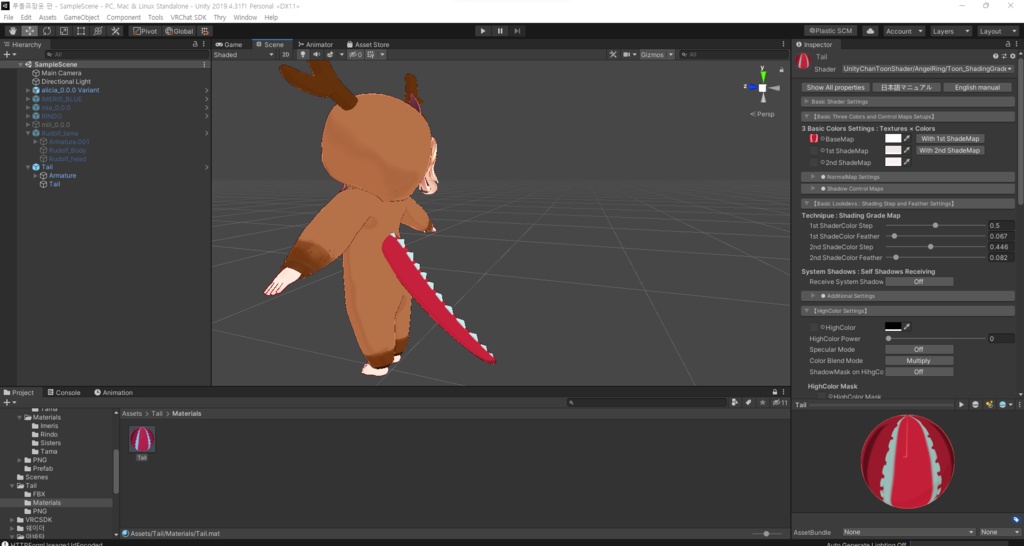The image size is (1024, 546).
Task: Select the Tail material thumbnail
Action: 142,440
